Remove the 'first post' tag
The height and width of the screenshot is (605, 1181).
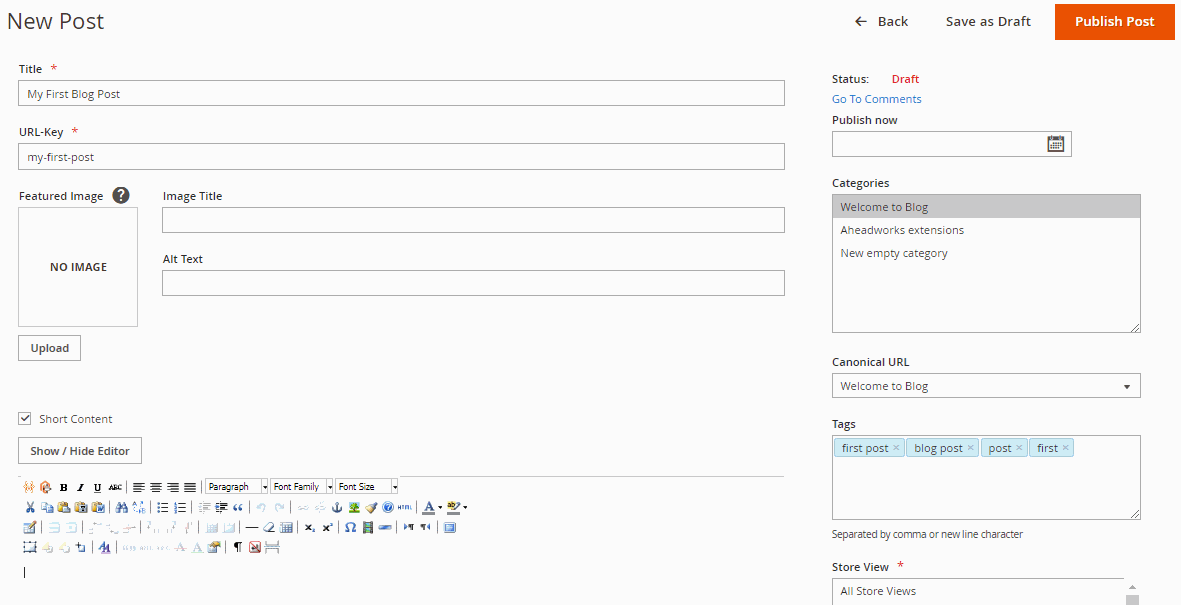896,448
